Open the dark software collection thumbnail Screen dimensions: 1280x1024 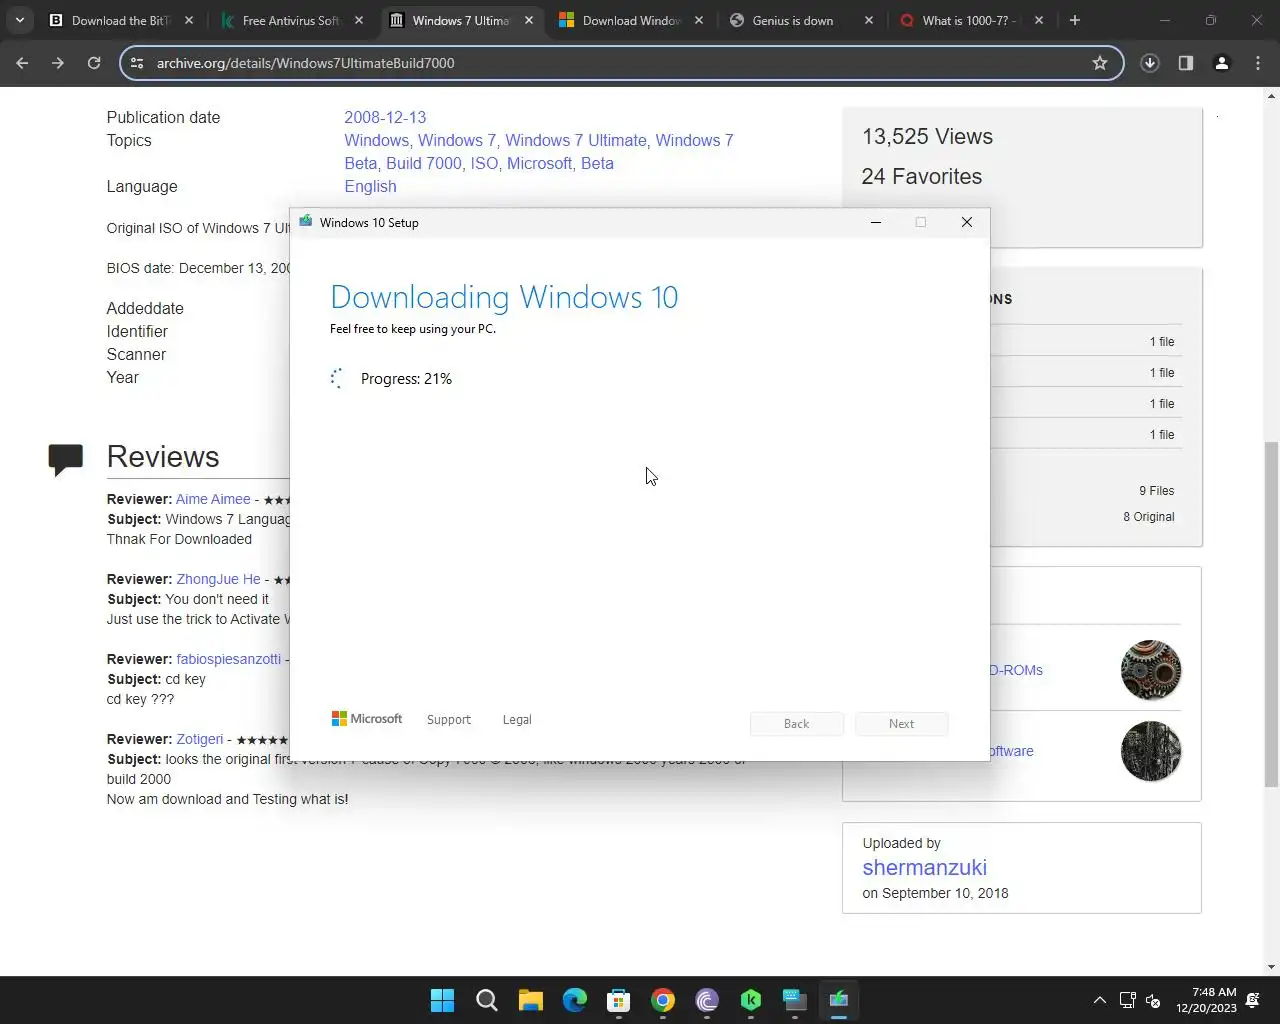(x=1151, y=751)
